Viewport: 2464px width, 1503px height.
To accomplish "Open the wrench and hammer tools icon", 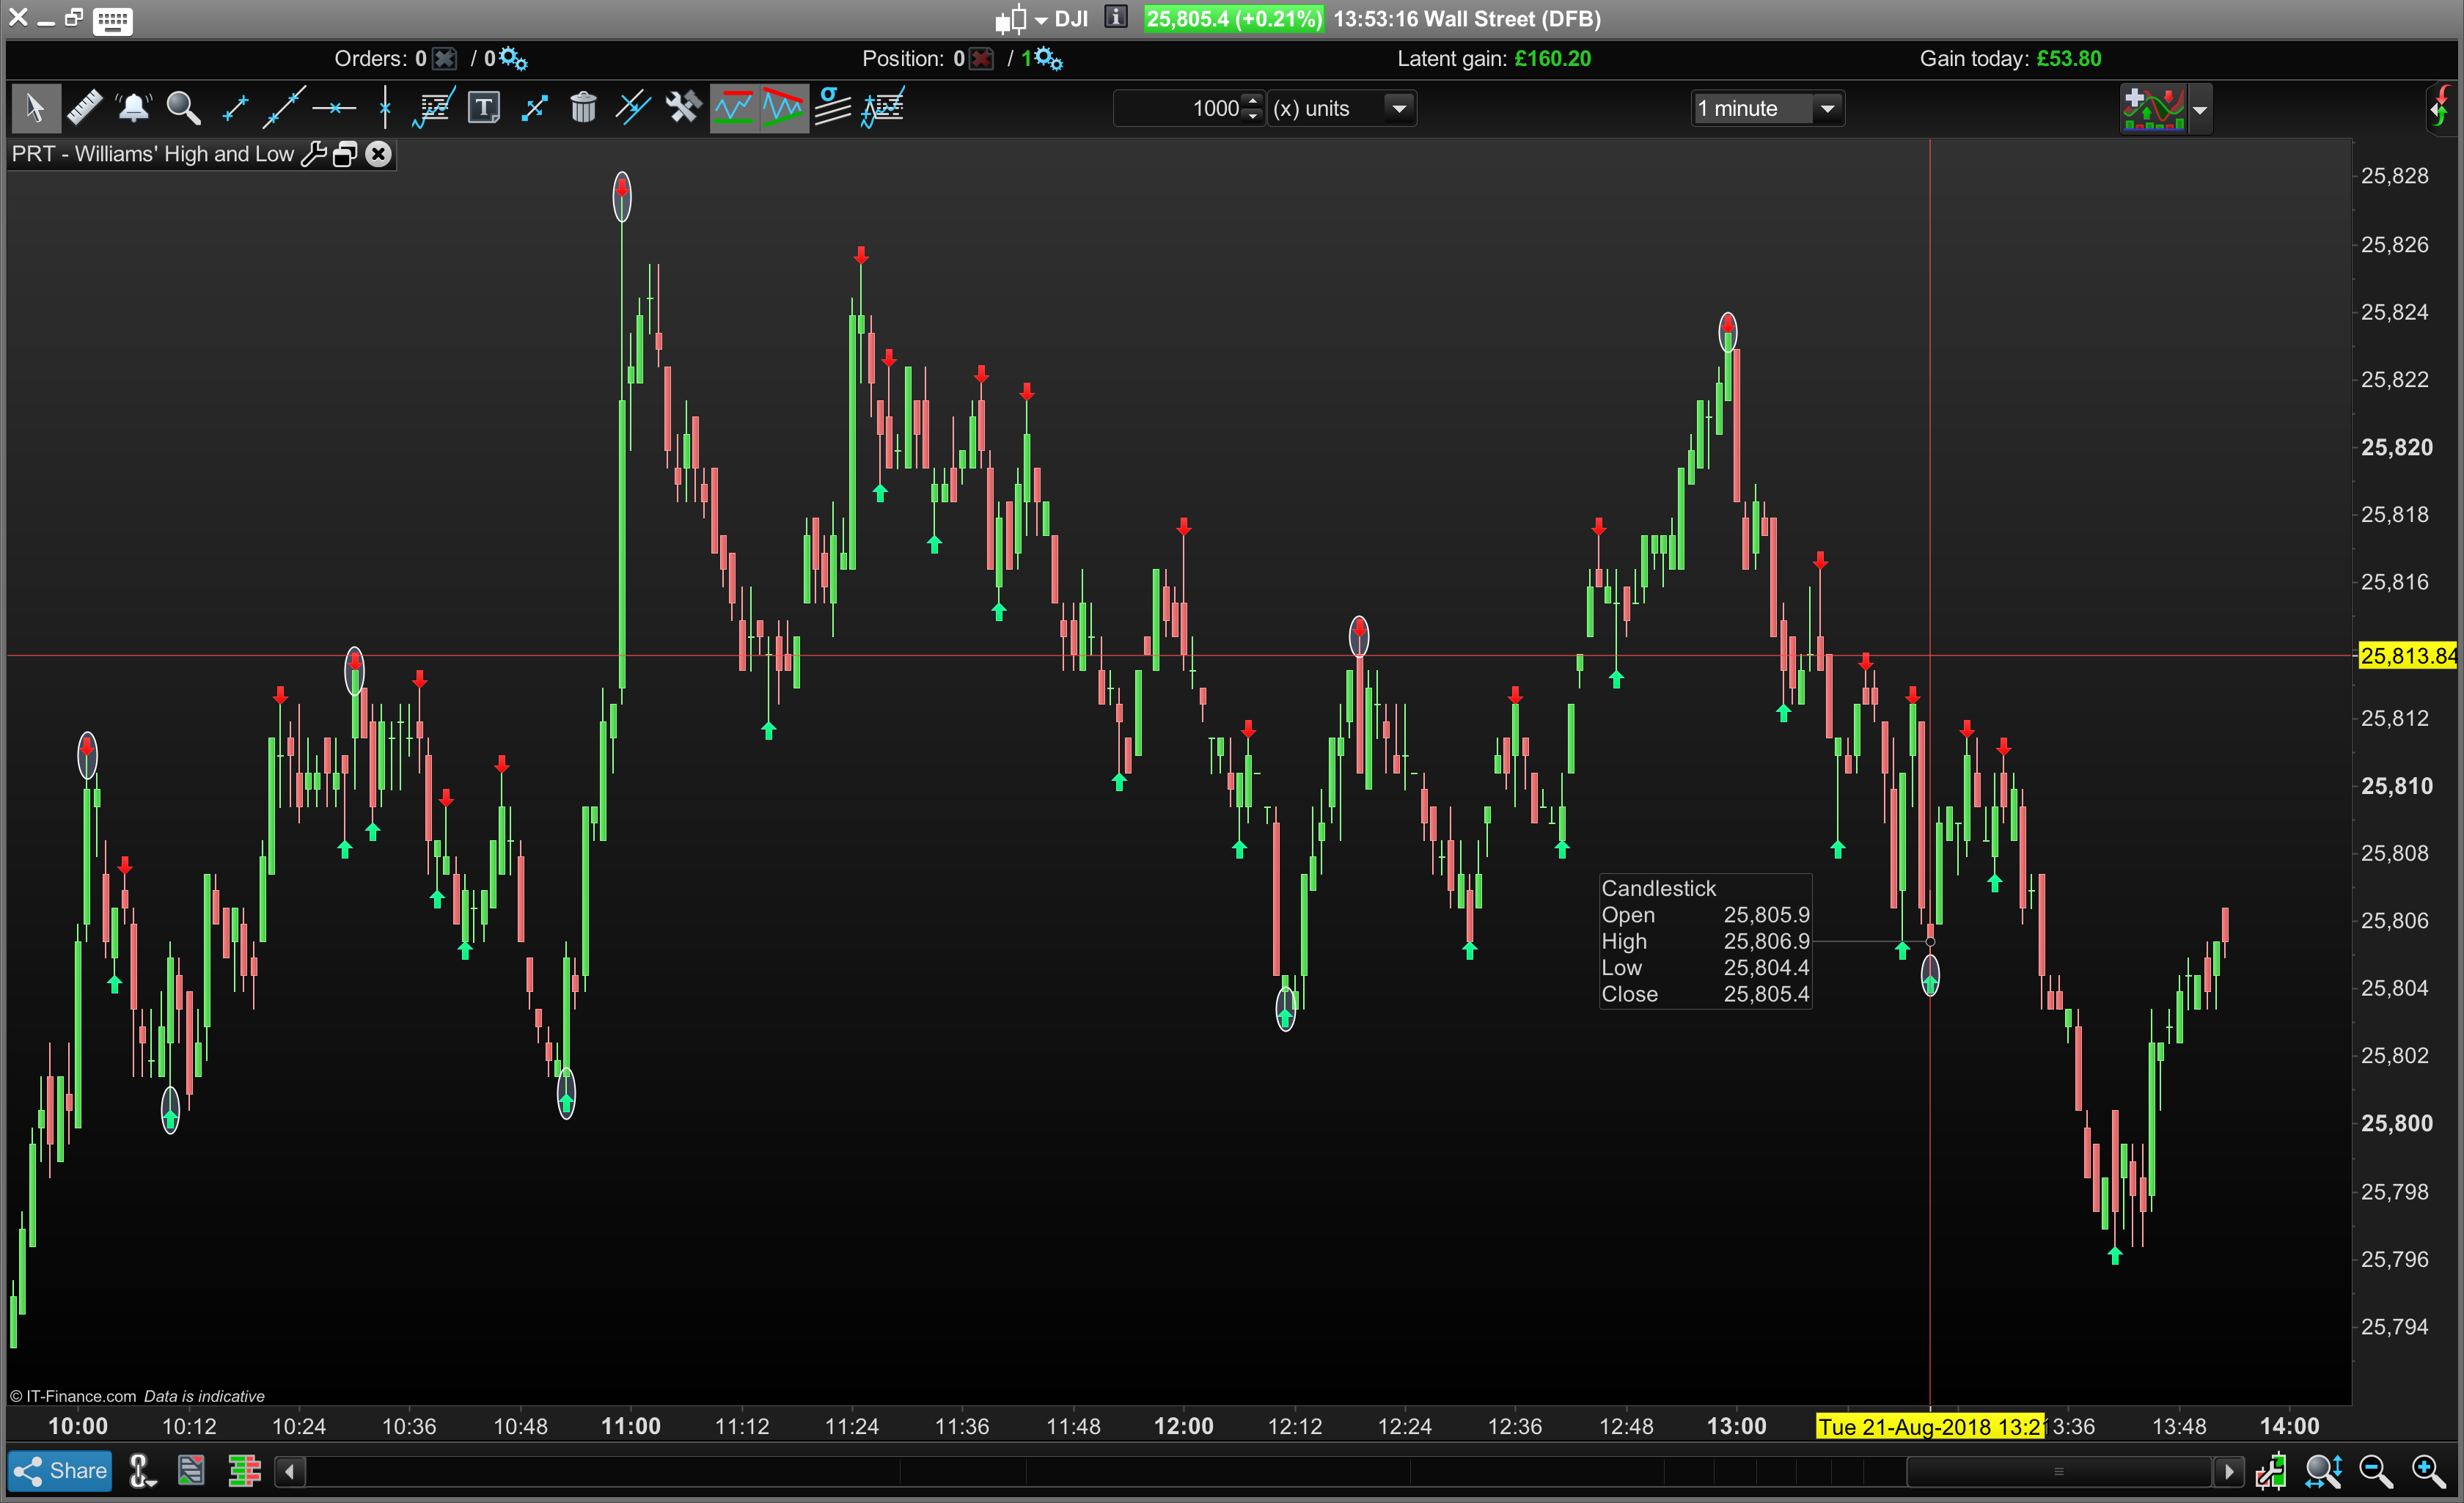I will (x=683, y=108).
